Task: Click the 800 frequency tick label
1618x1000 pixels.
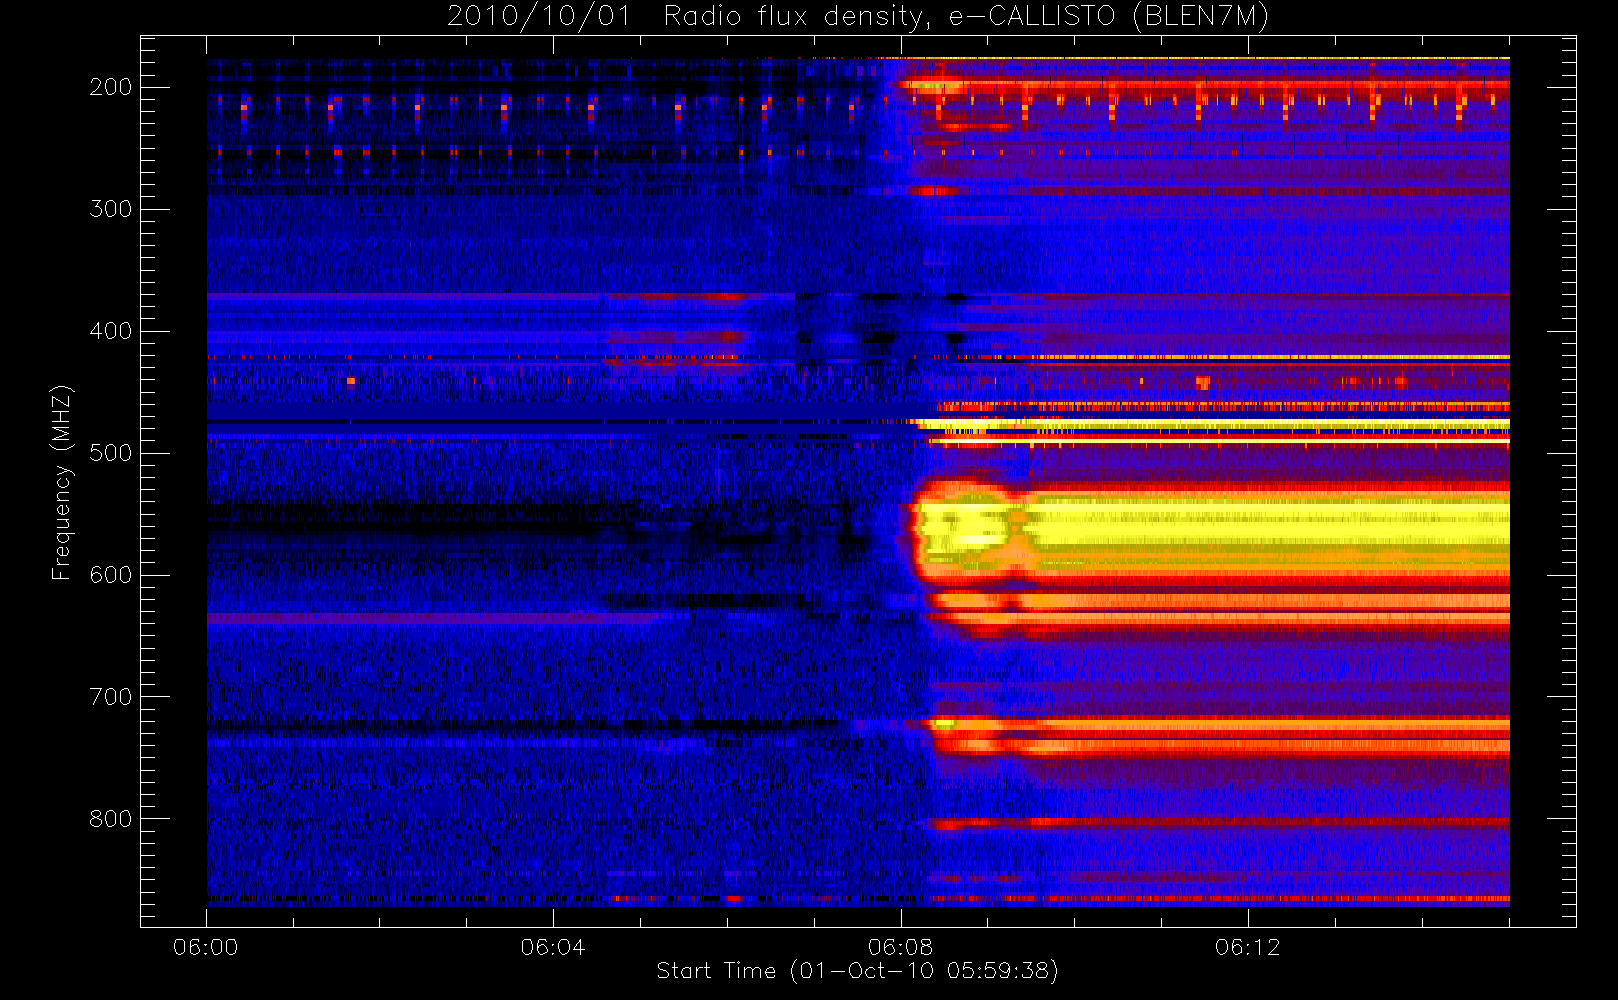Action: point(111,819)
